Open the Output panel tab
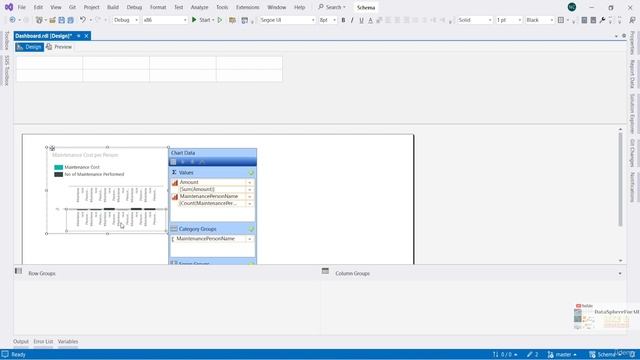 tap(21, 341)
